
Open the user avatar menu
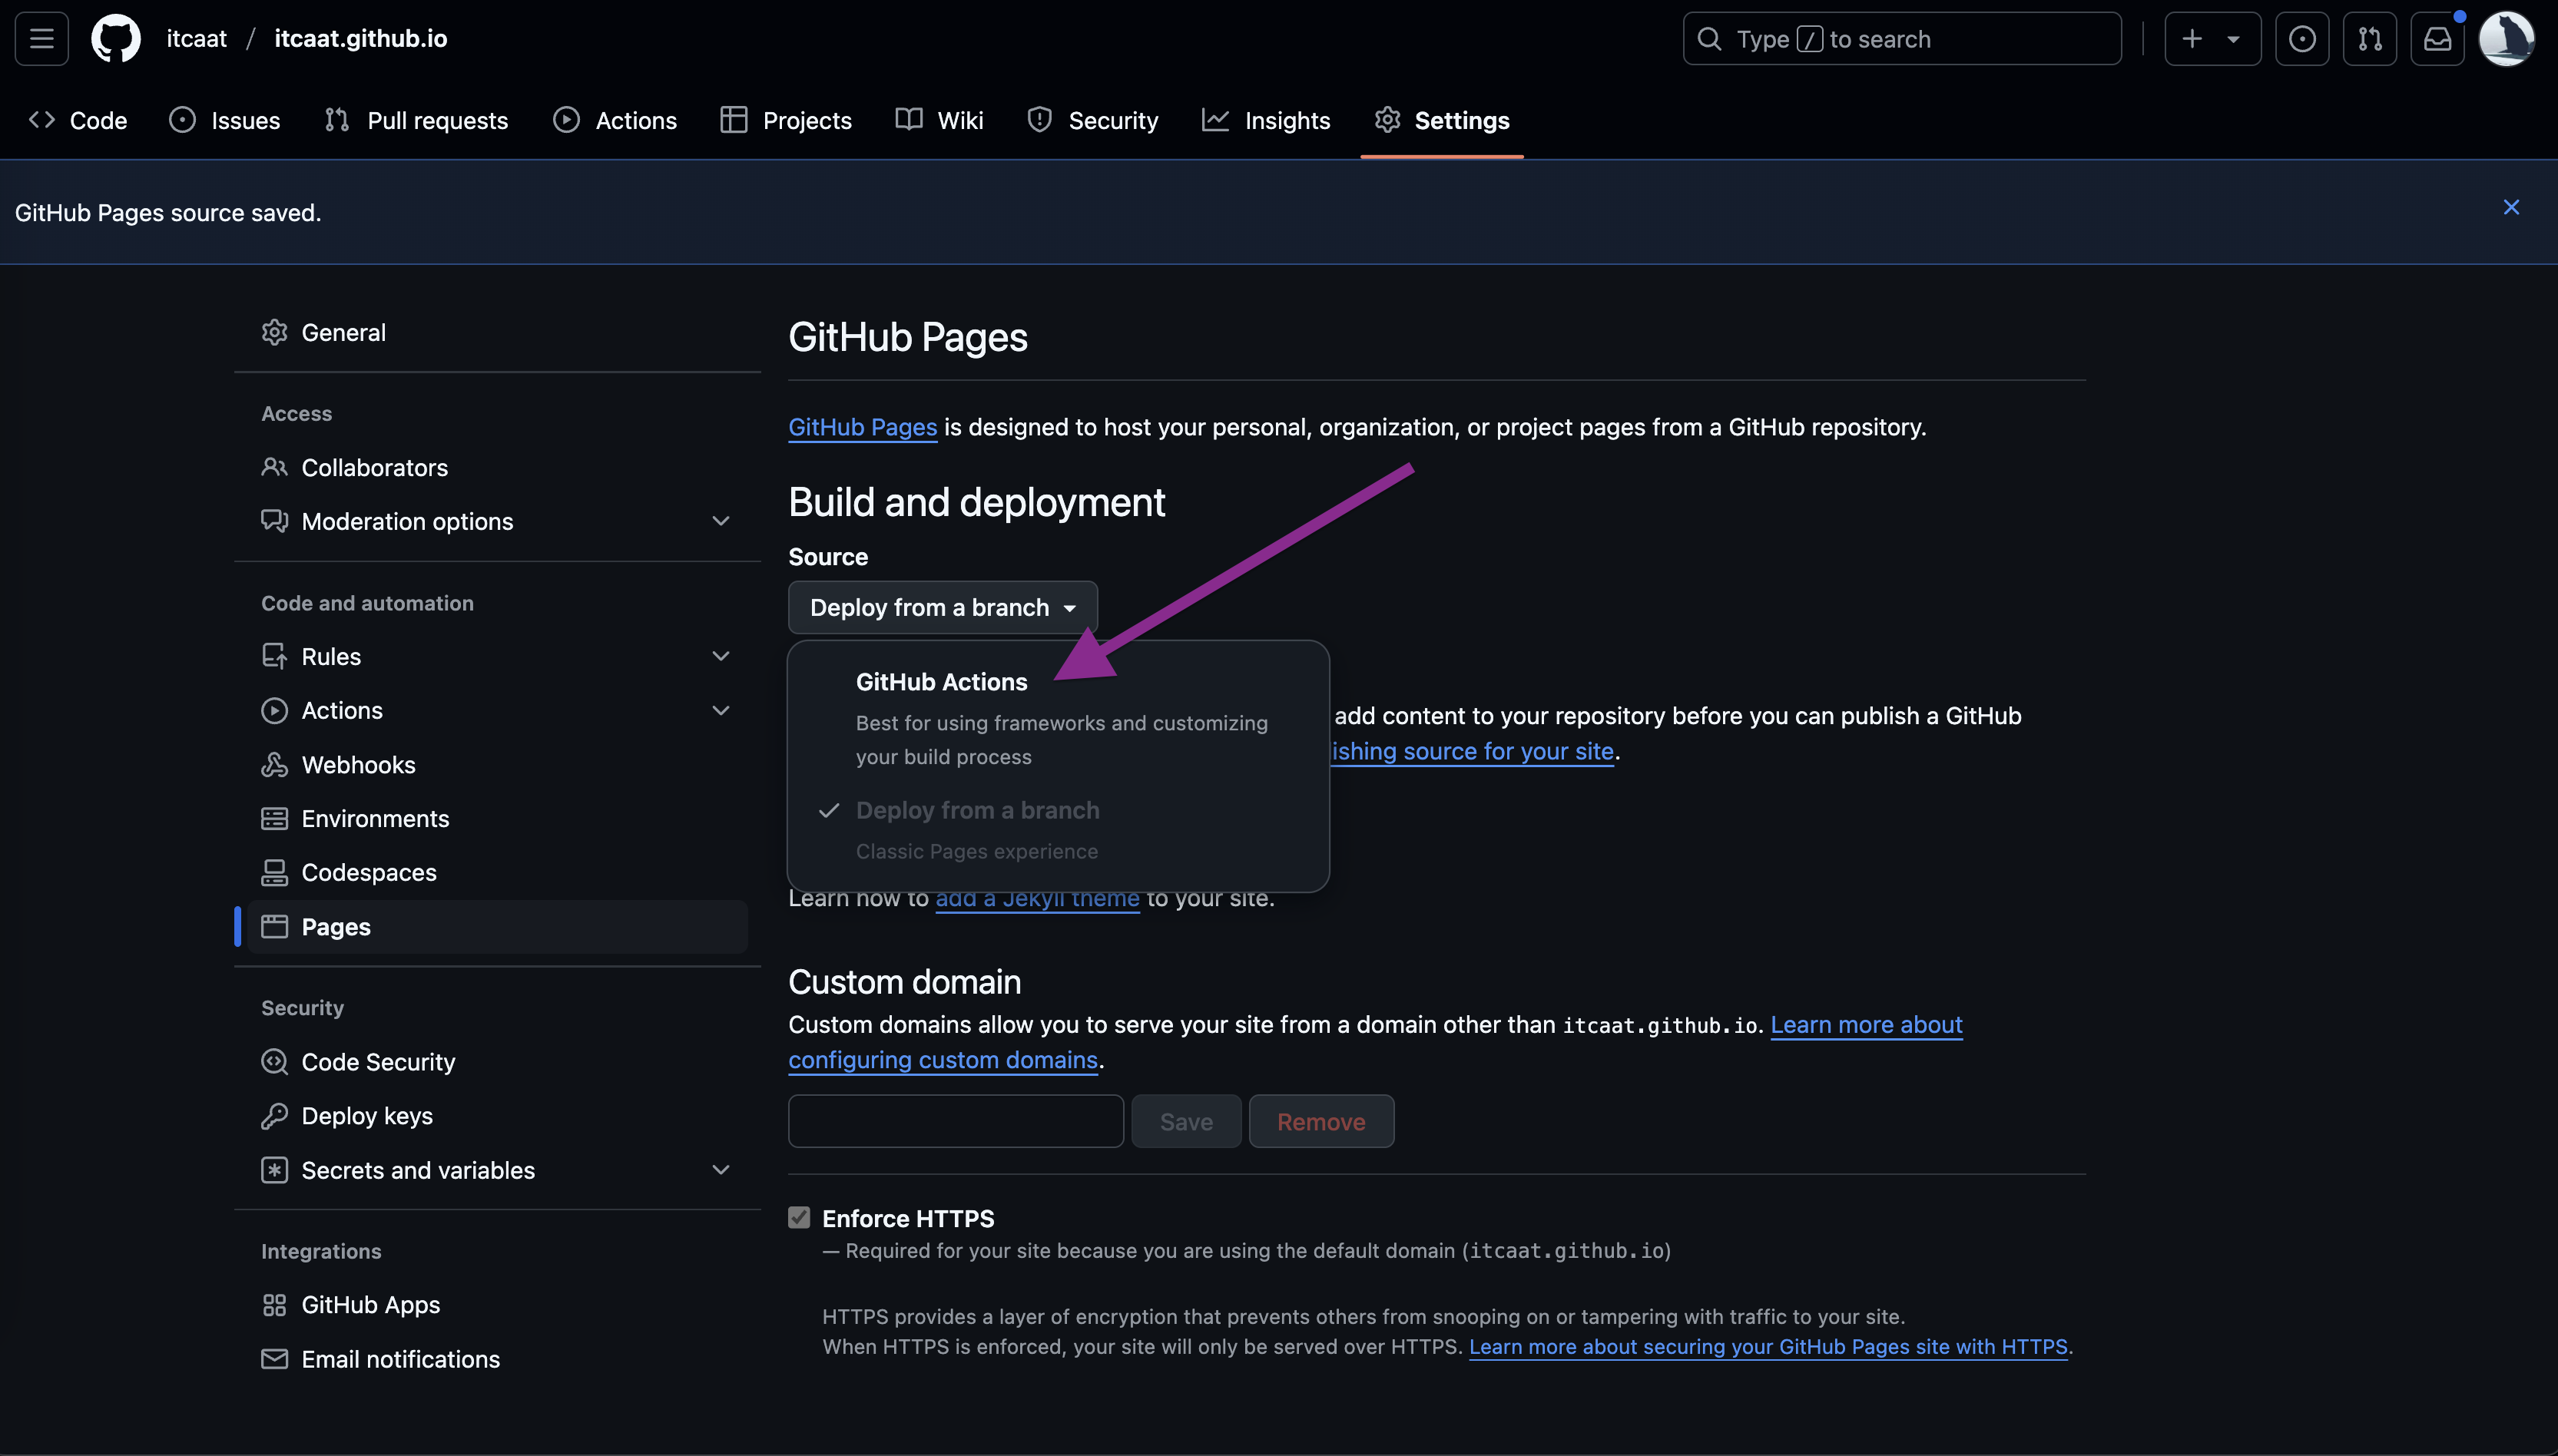click(2506, 39)
